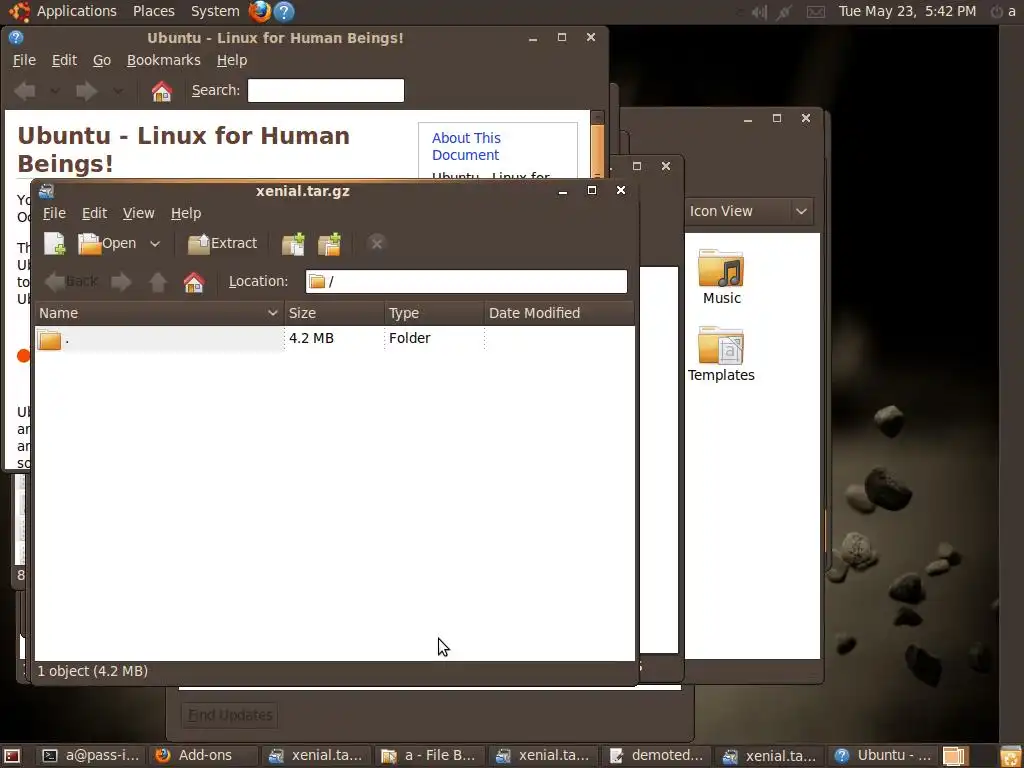Select the '.' folder row in the archive

pos(334,338)
